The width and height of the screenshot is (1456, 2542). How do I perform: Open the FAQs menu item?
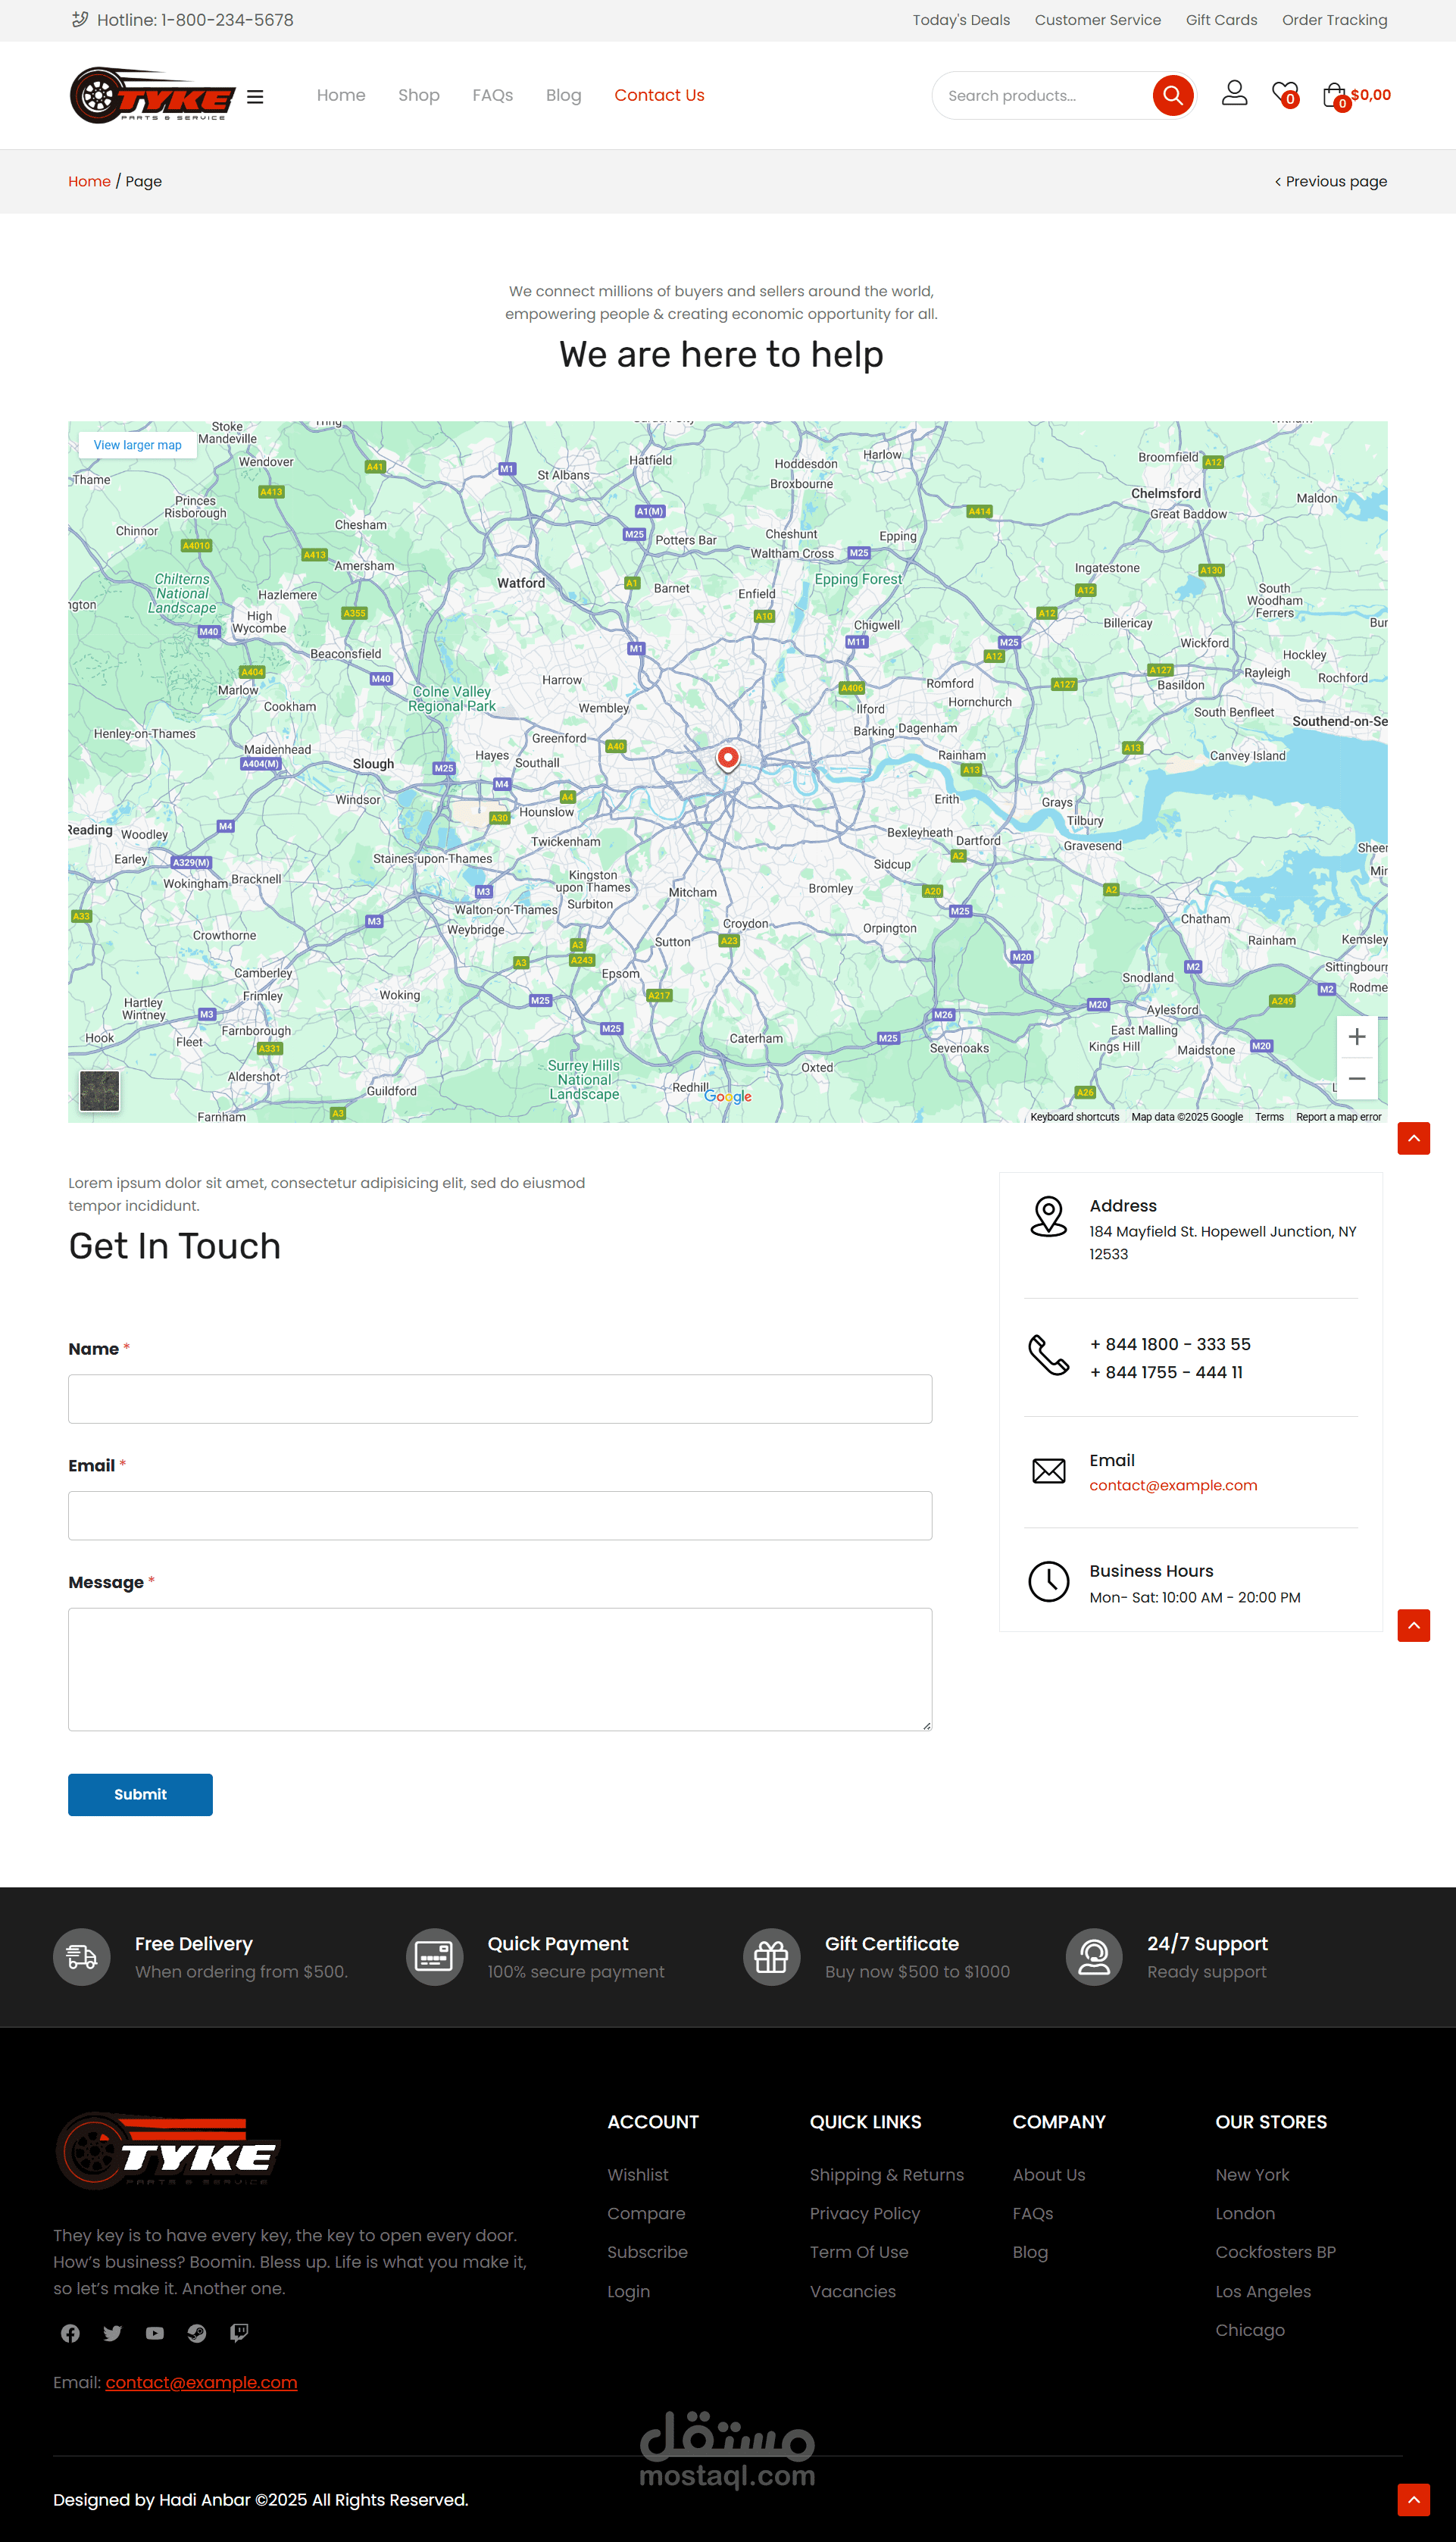coord(492,95)
